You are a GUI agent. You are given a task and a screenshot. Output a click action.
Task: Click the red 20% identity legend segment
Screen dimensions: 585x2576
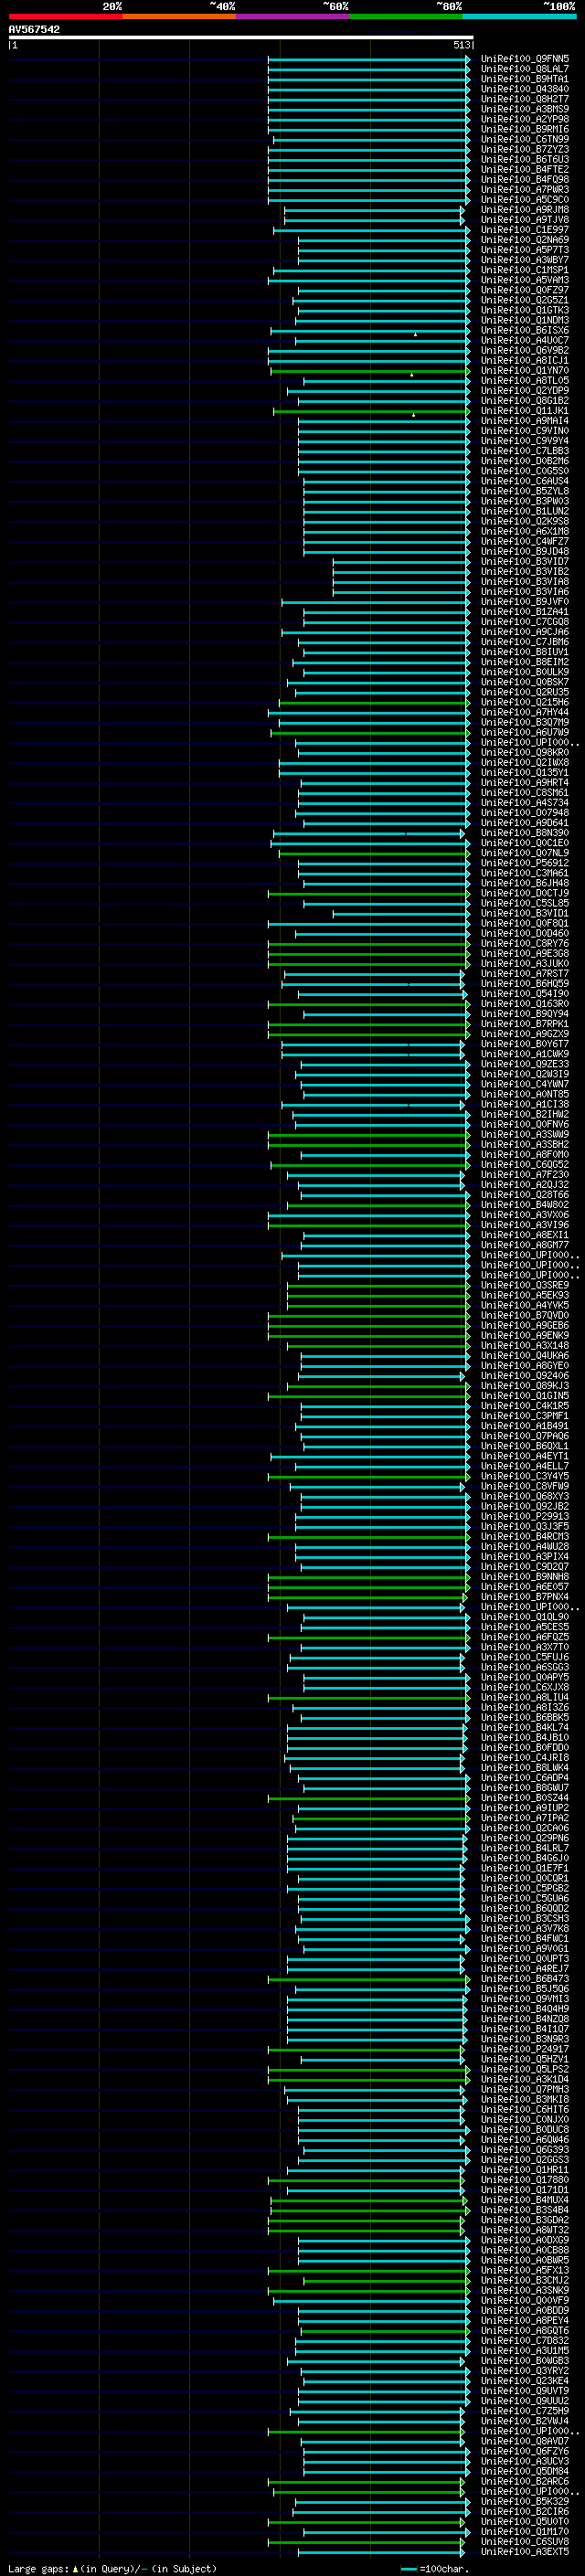click(65, 16)
